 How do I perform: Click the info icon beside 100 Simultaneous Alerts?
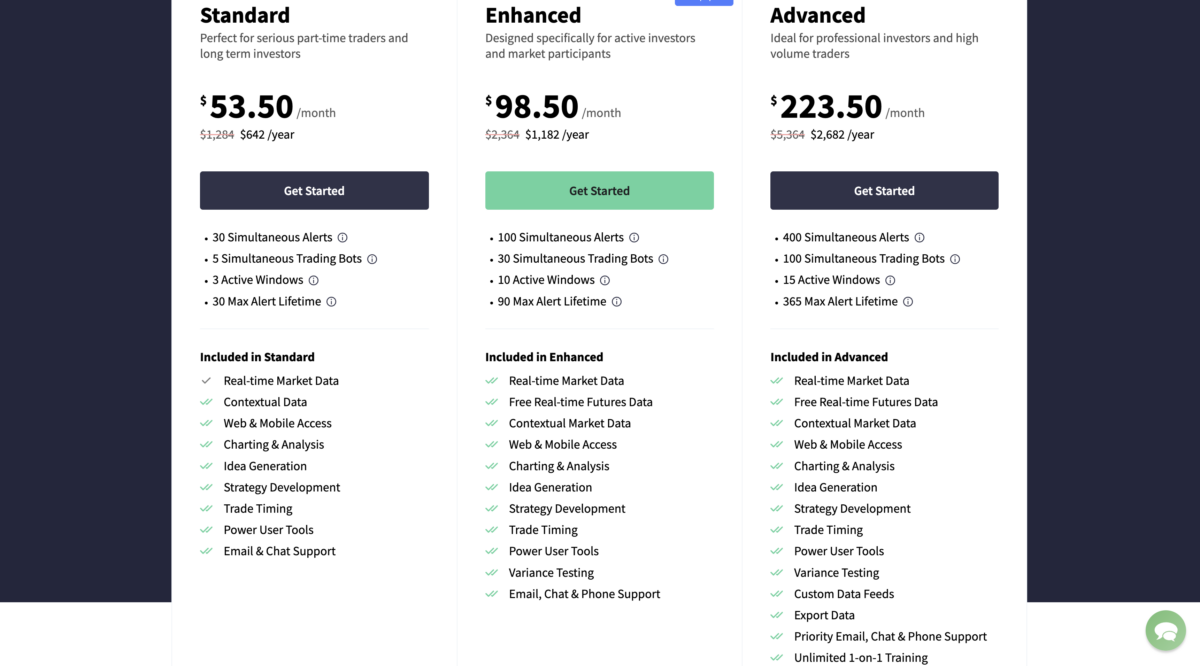pyautogui.click(x=634, y=237)
